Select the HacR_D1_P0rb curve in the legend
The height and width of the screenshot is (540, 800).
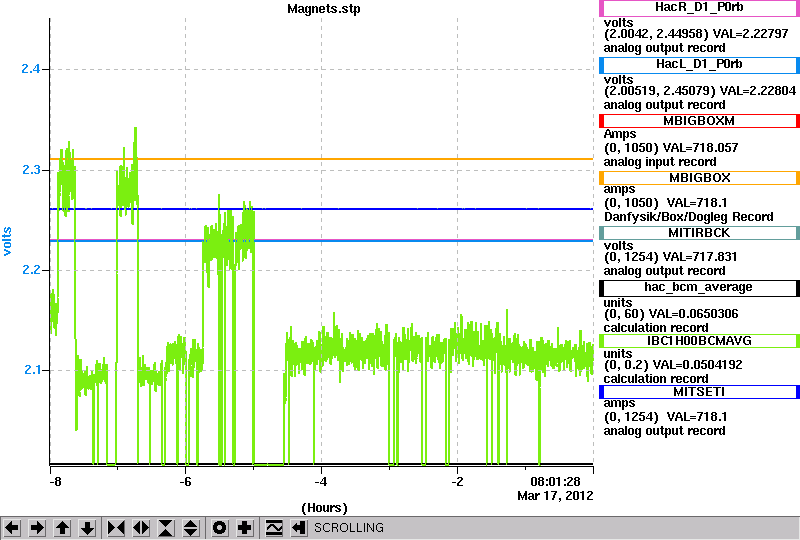699,8
